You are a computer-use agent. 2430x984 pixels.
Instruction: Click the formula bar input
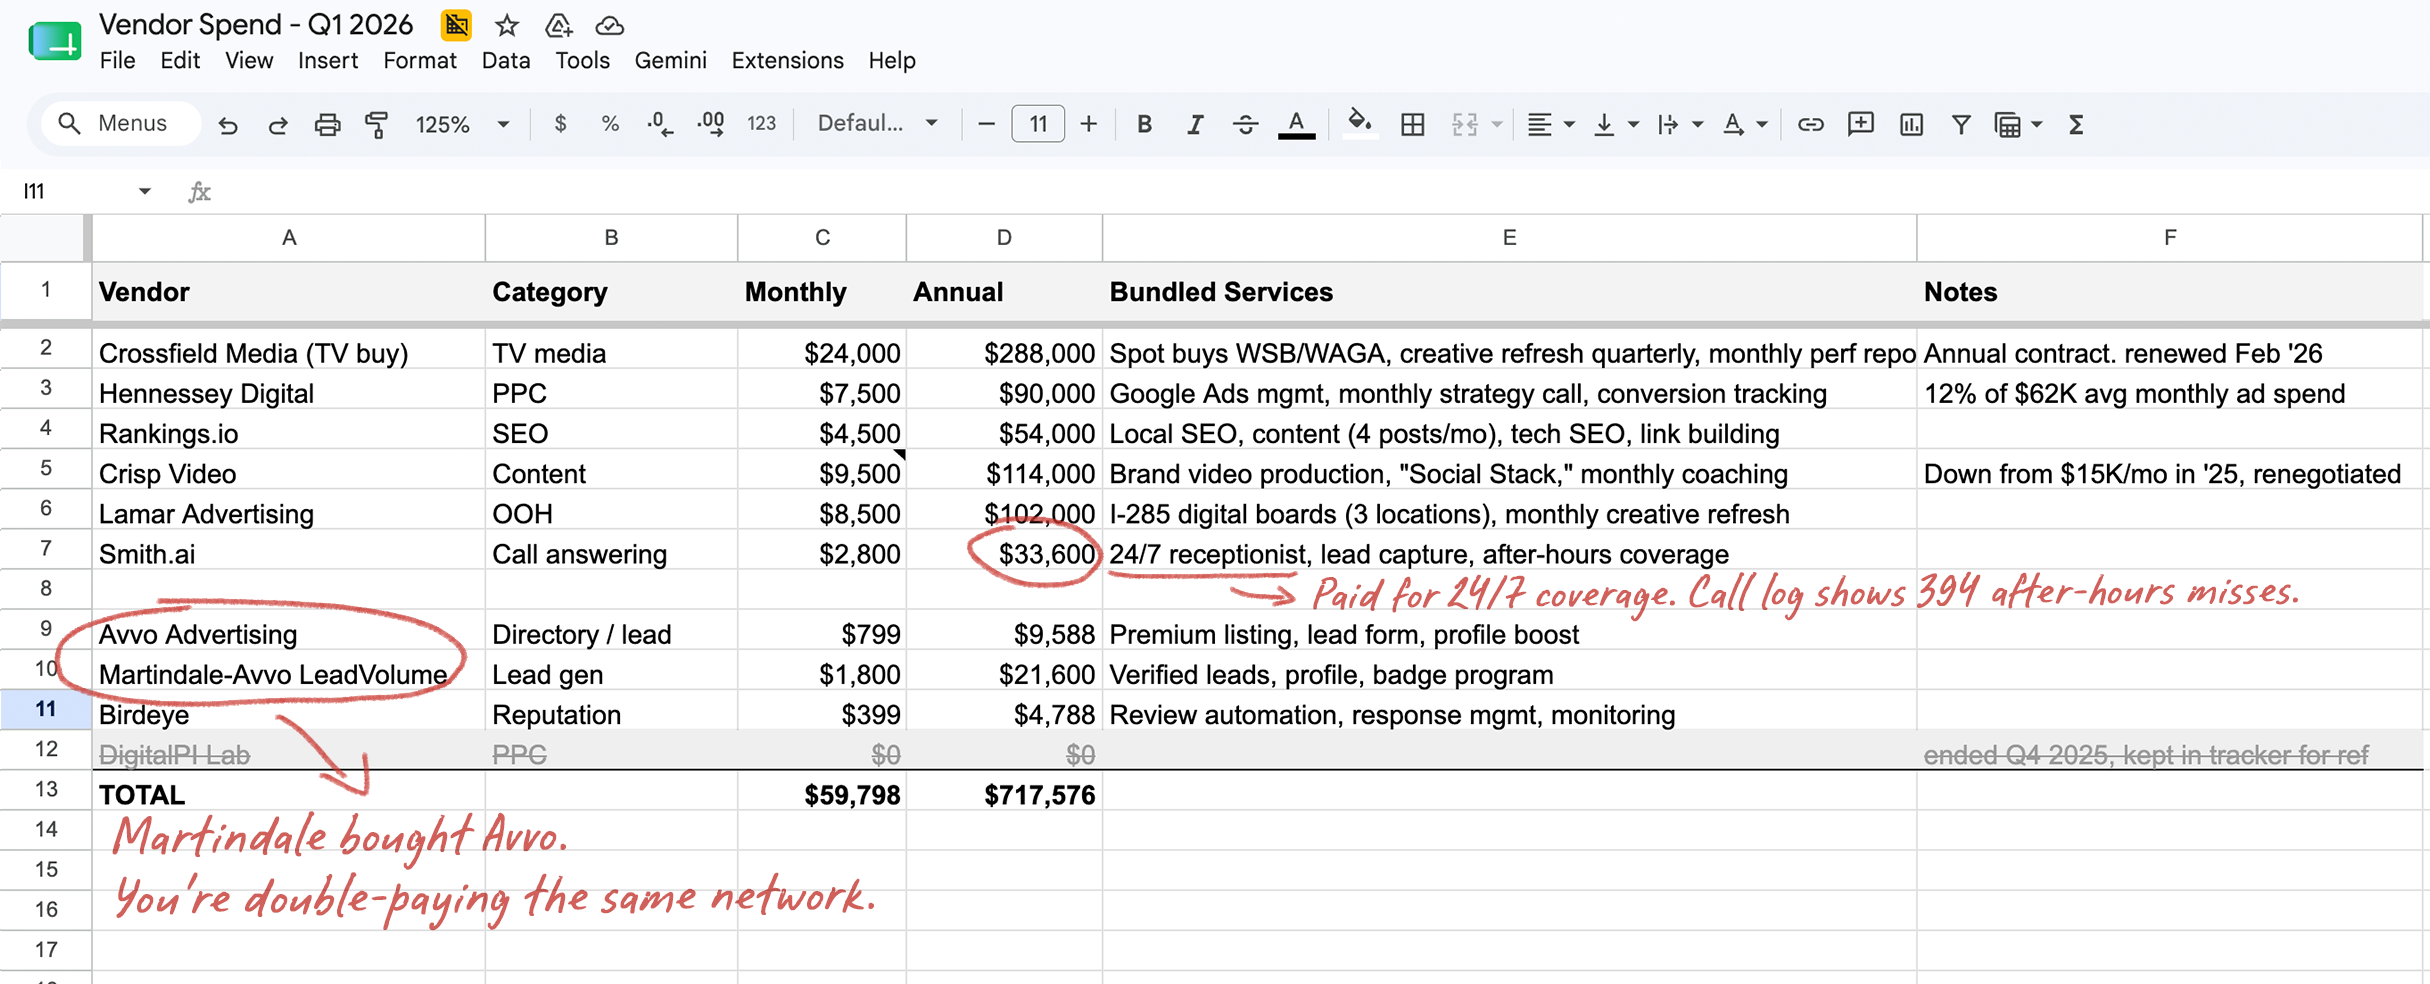click(1320, 191)
